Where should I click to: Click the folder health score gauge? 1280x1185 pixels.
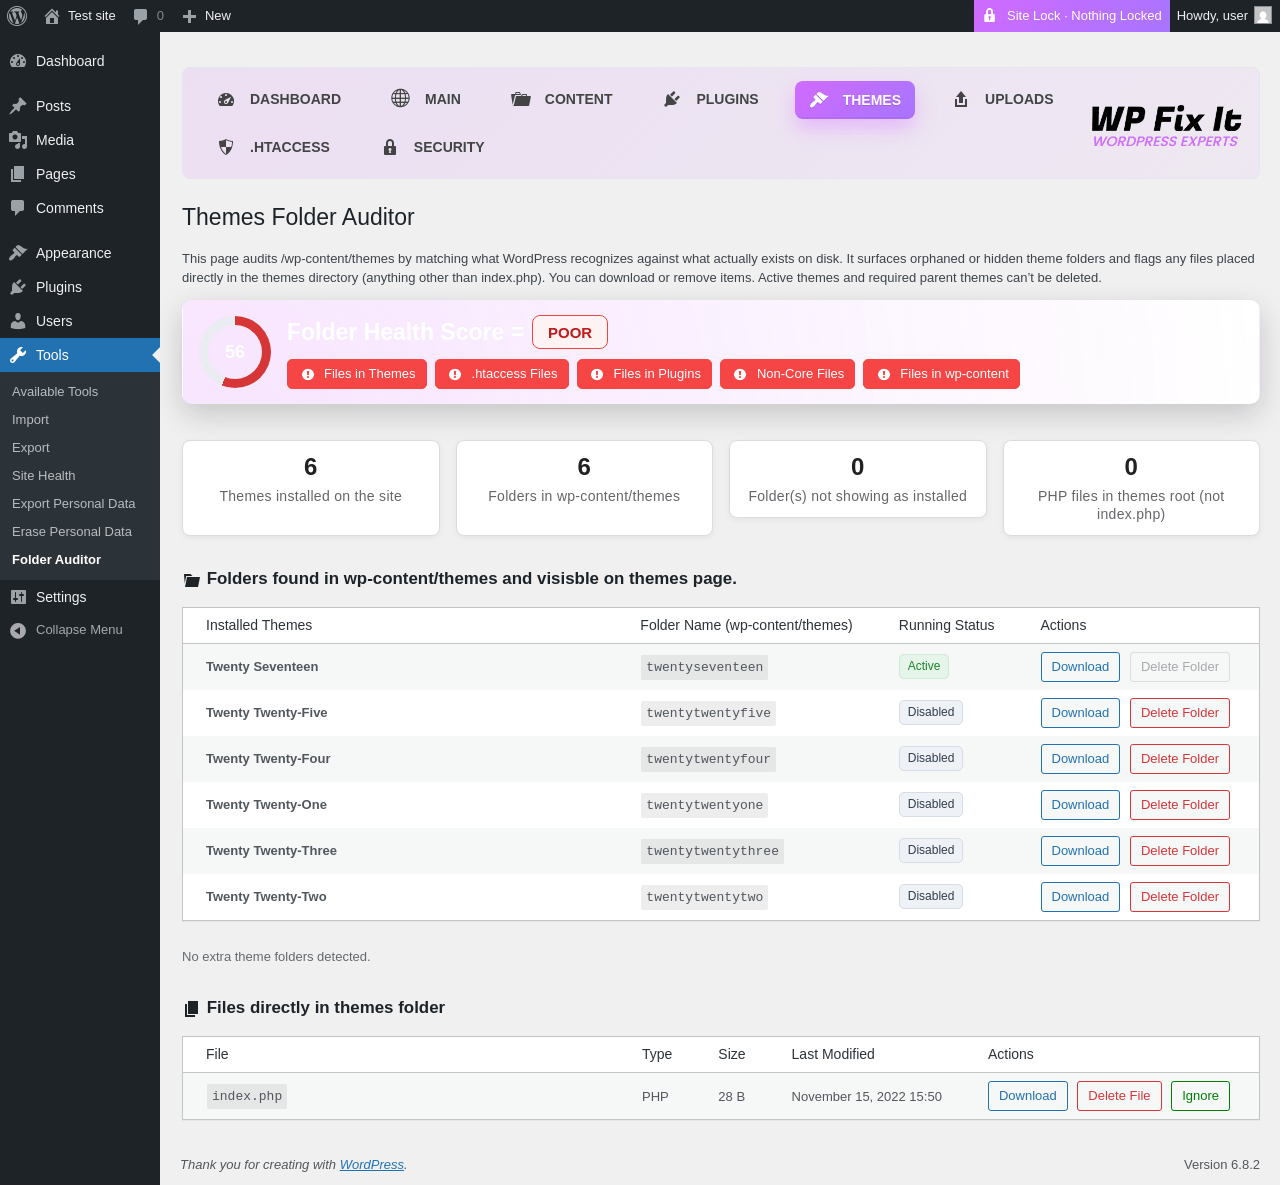tap(235, 352)
